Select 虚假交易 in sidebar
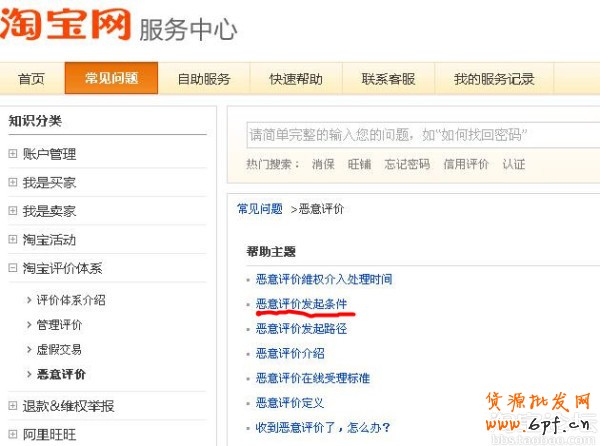This screenshot has width=600, height=446. (x=59, y=350)
